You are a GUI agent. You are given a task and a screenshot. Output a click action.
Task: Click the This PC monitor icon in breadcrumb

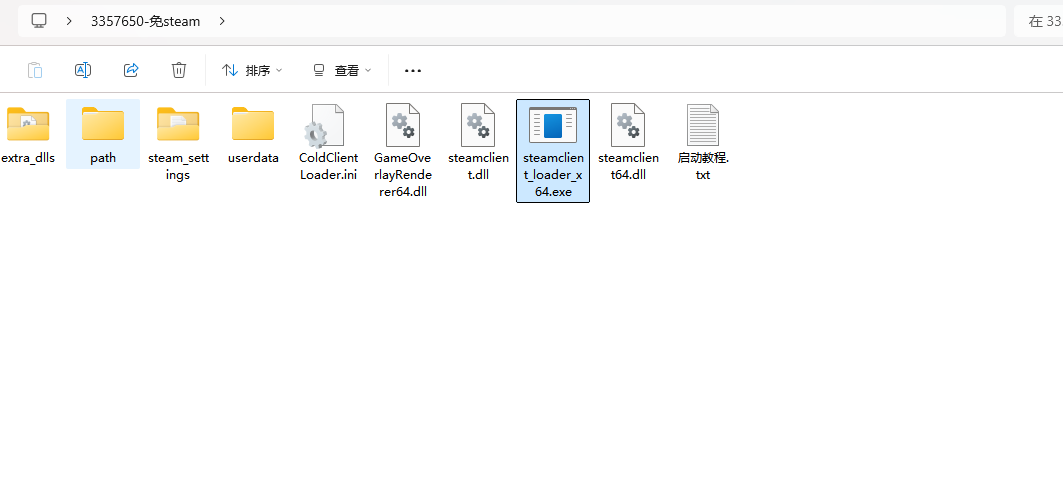point(39,21)
